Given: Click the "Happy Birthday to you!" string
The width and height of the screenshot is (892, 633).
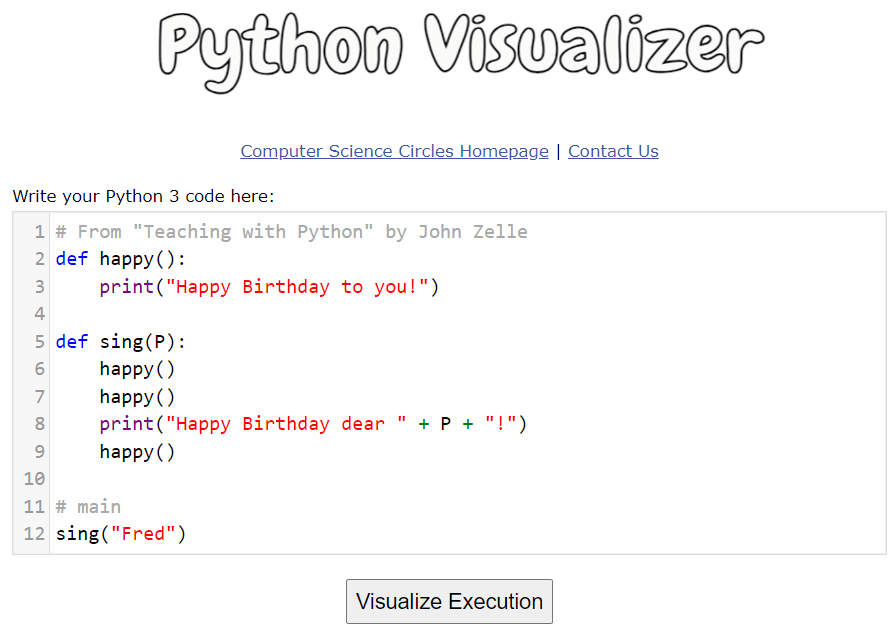Looking at the screenshot, I should point(297,287).
